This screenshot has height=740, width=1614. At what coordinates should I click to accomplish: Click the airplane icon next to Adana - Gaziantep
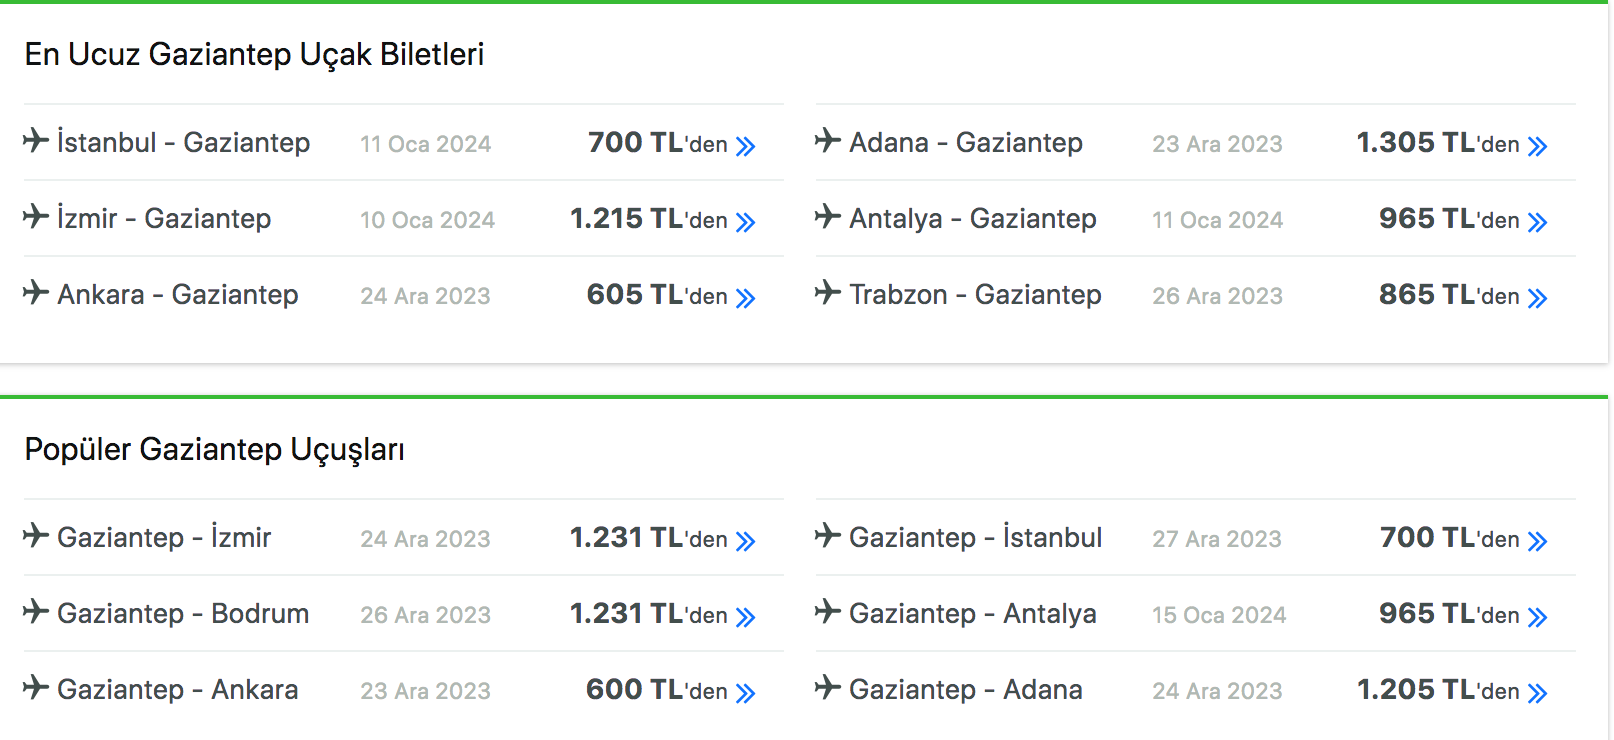828,140
